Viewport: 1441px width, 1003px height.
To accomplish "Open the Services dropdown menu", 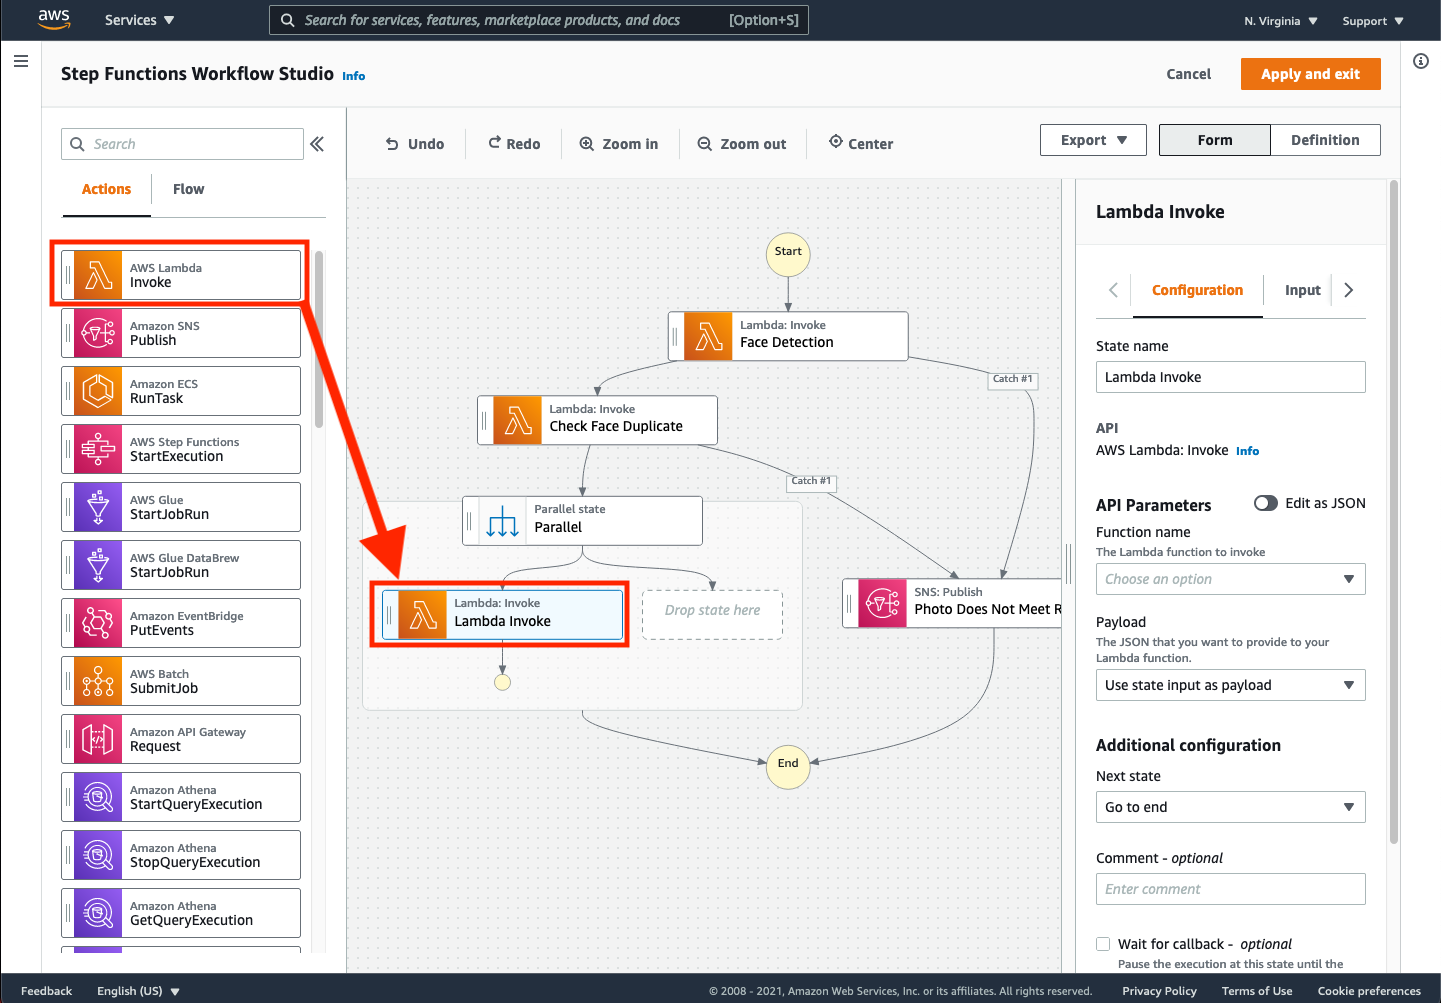I will 140,20.
